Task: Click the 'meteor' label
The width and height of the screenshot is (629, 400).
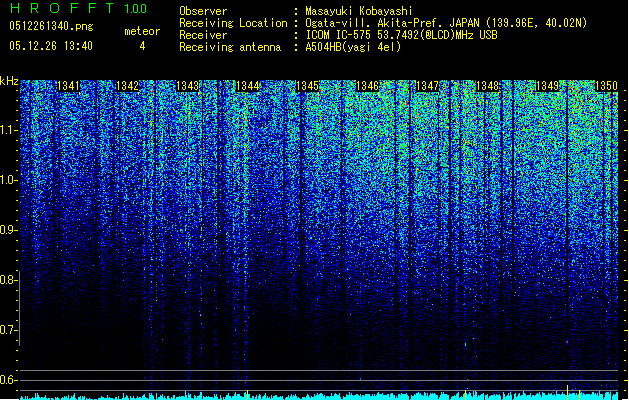Action: pyautogui.click(x=142, y=31)
